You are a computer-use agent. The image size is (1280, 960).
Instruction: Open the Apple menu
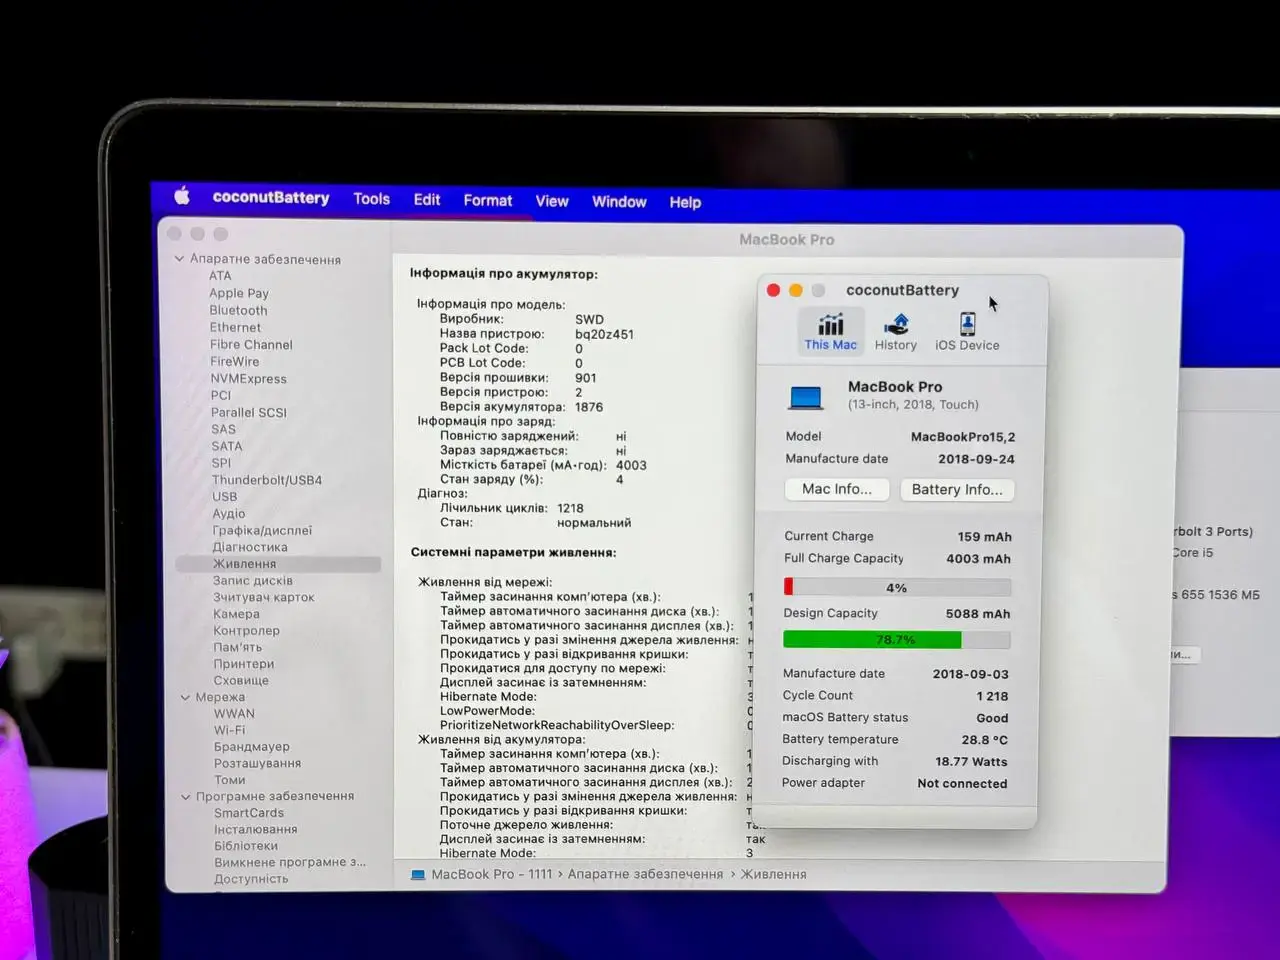click(x=182, y=196)
